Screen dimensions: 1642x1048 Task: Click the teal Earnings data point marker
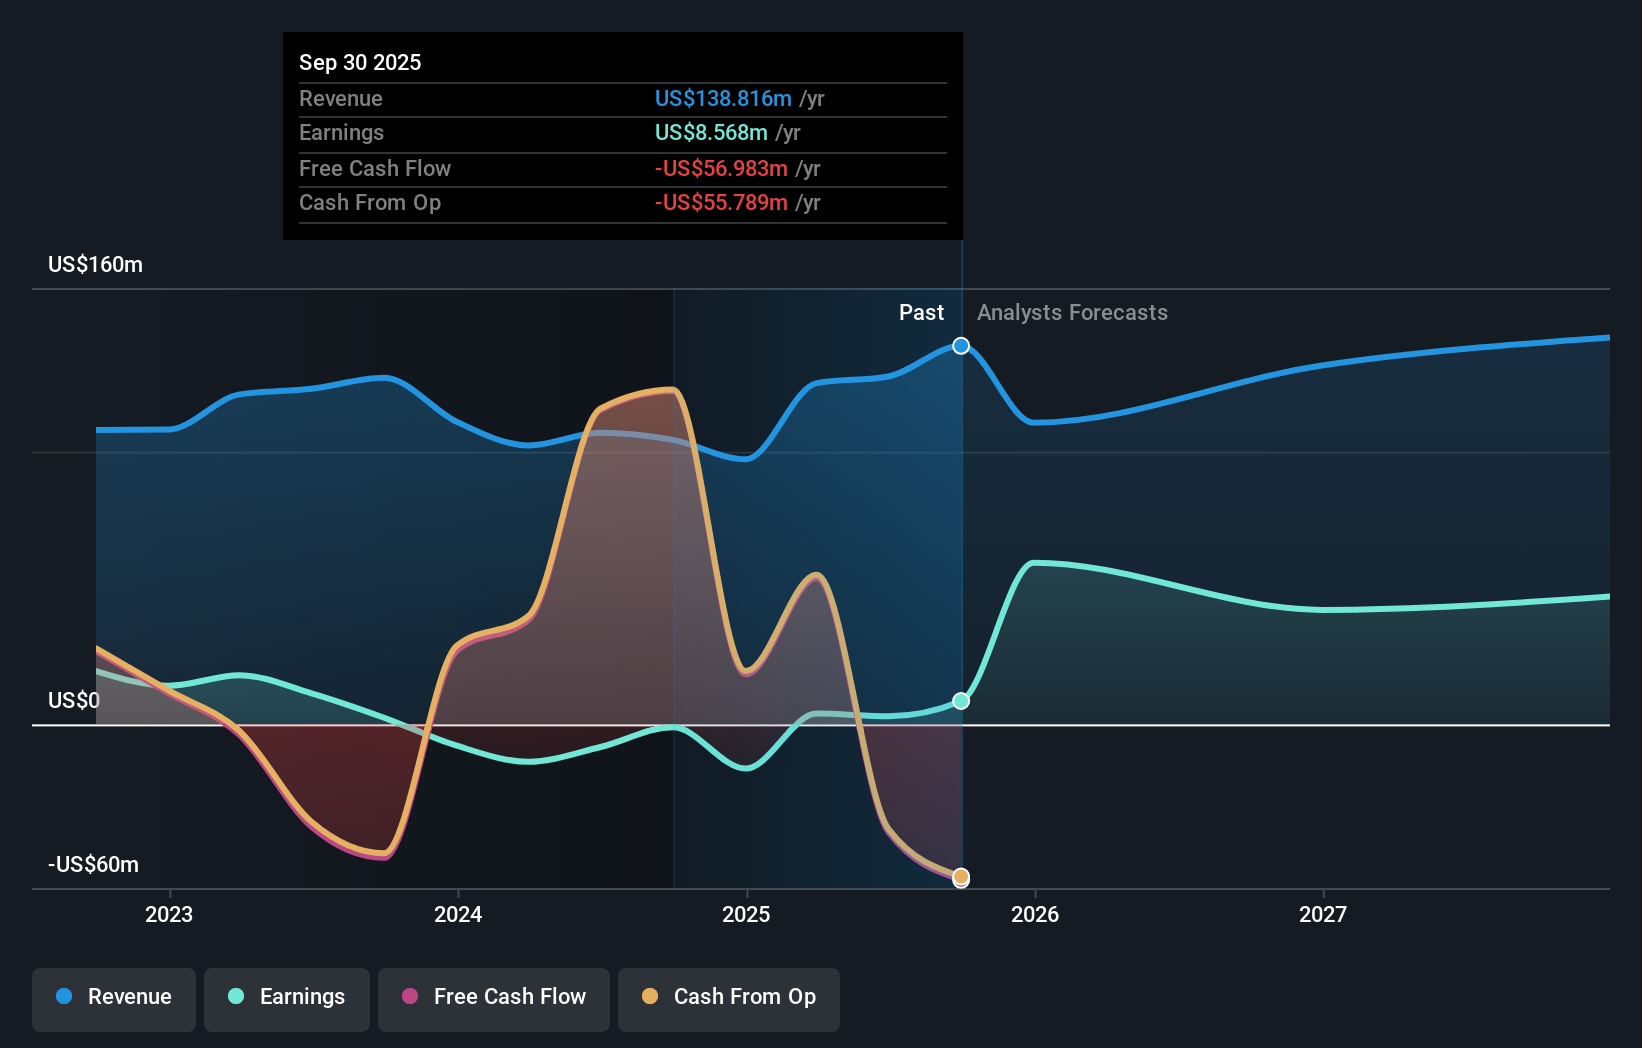(961, 701)
